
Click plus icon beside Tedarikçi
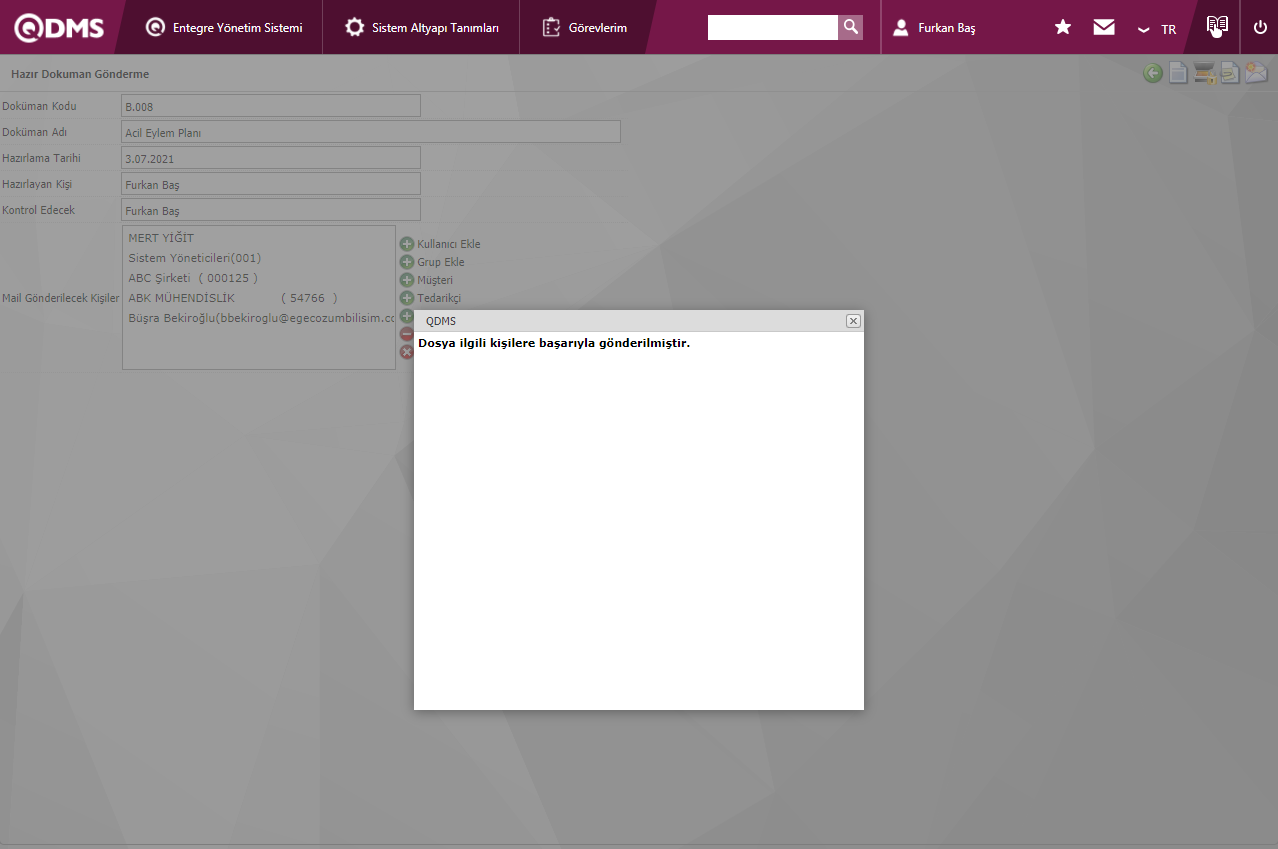[x=407, y=298]
